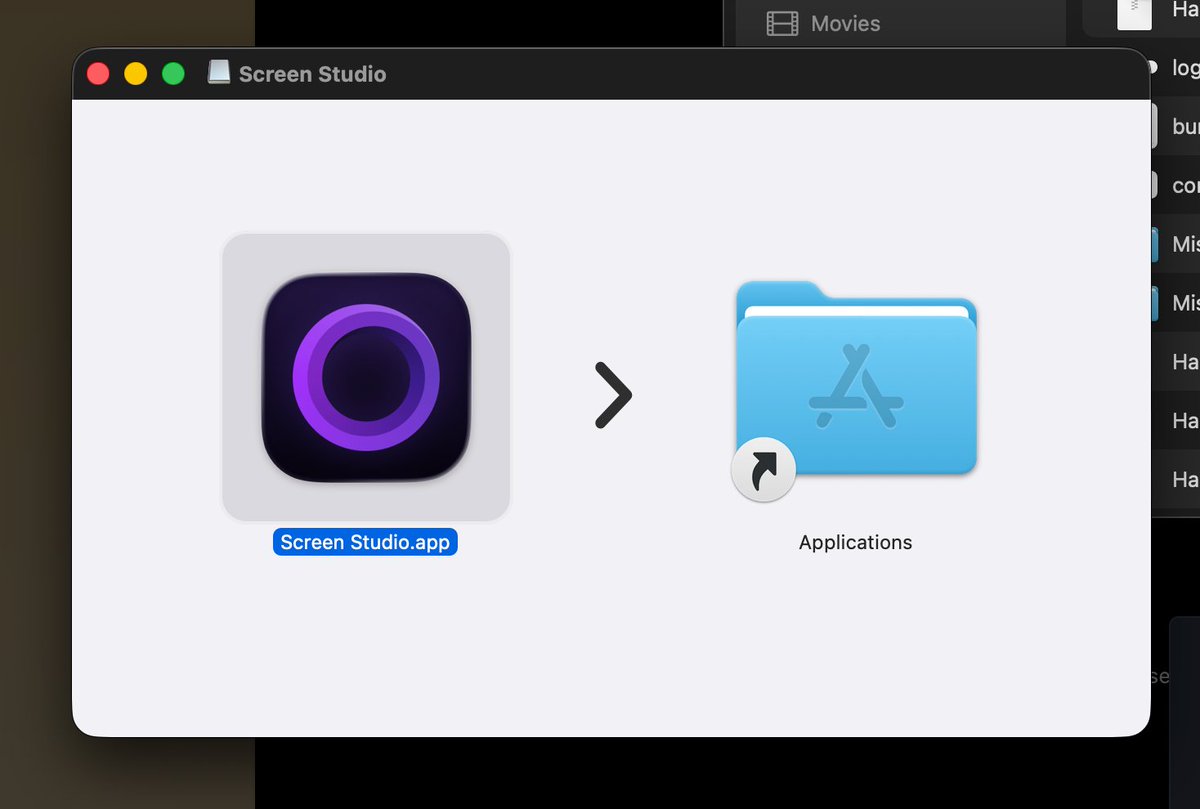Click the Screen Studio window title text
The width and height of the screenshot is (1200, 809).
pos(312,74)
